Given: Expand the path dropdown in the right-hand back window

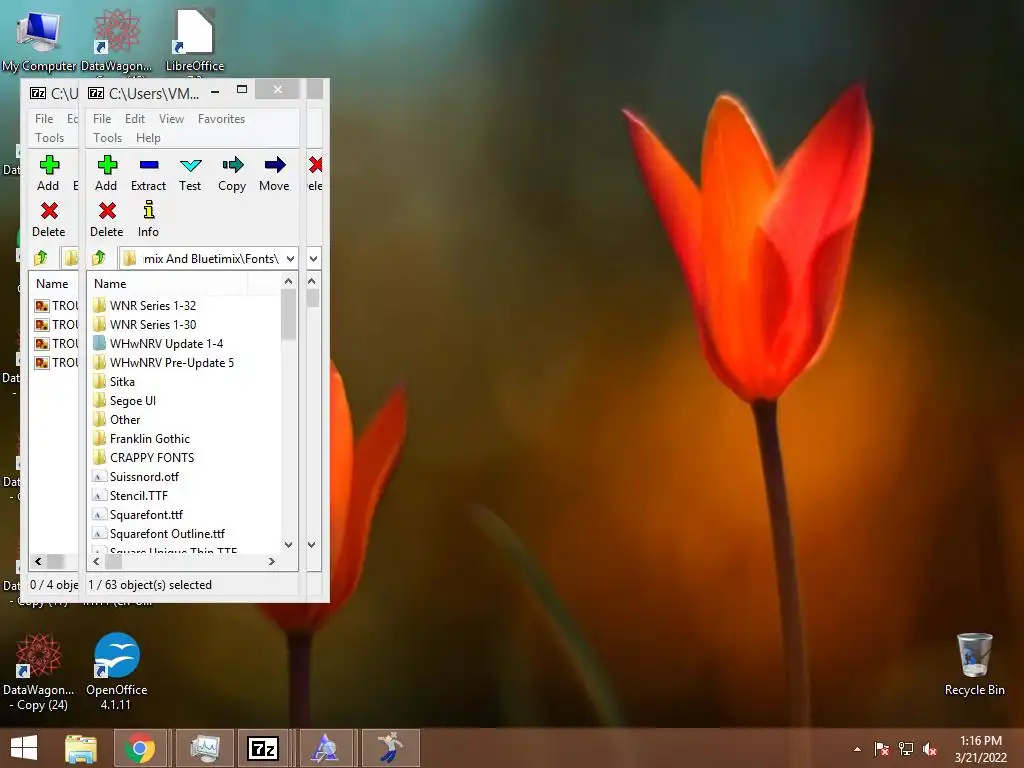Looking at the screenshot, I should point(313,259).
